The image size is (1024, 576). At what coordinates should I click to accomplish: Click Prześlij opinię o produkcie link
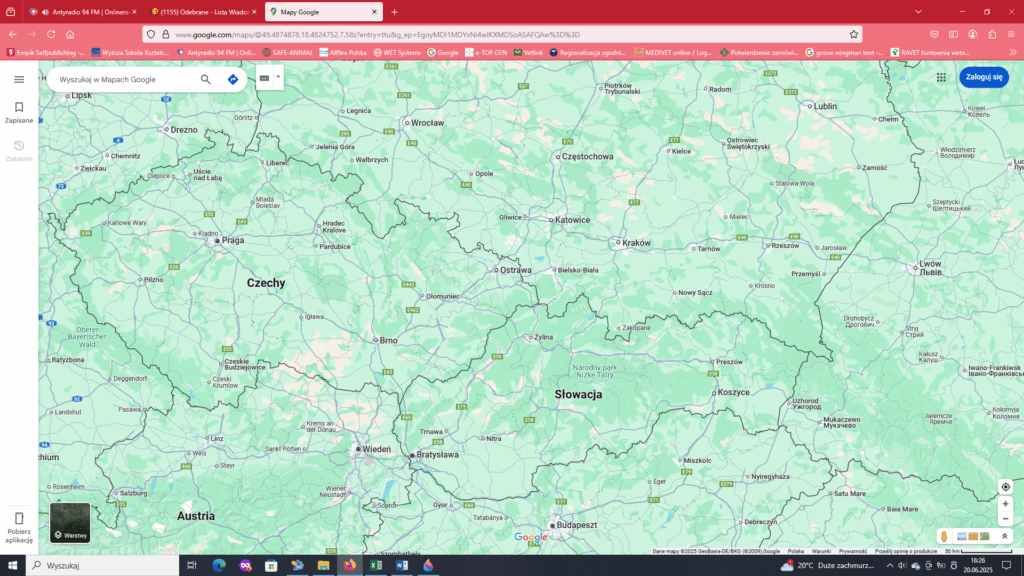pyautogui.click(x=906, y=551)
